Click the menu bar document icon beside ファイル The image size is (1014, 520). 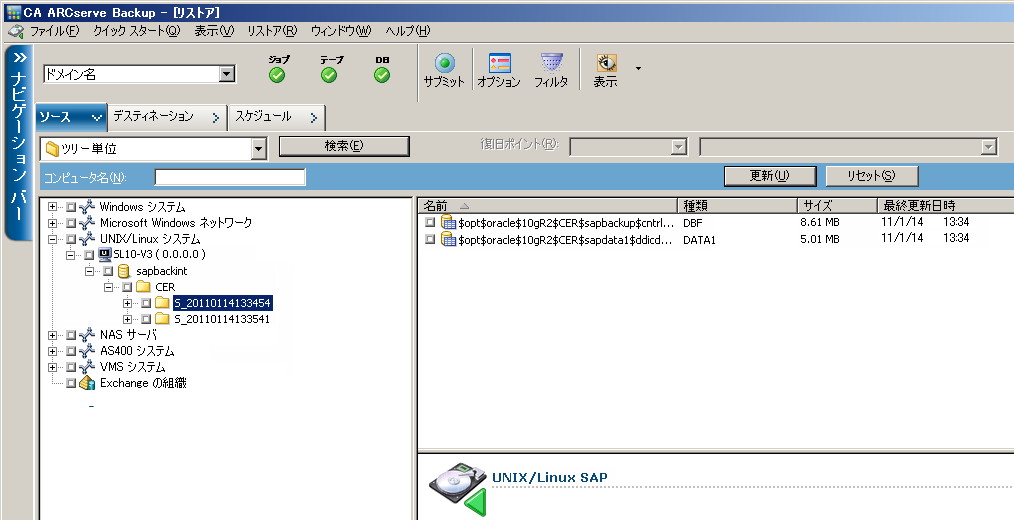(x=16, y=30)
